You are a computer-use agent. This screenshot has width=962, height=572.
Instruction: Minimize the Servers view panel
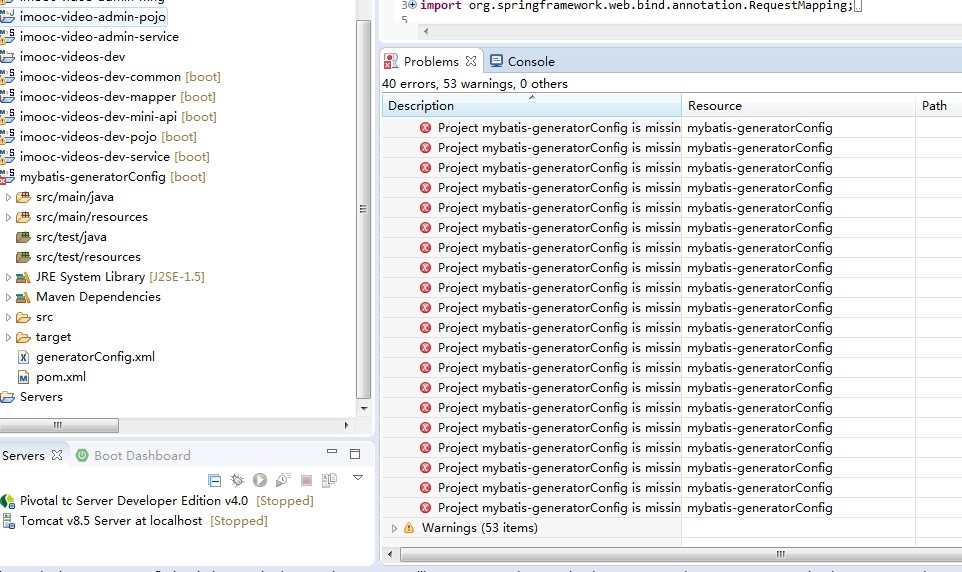click(x=332, y=451)
